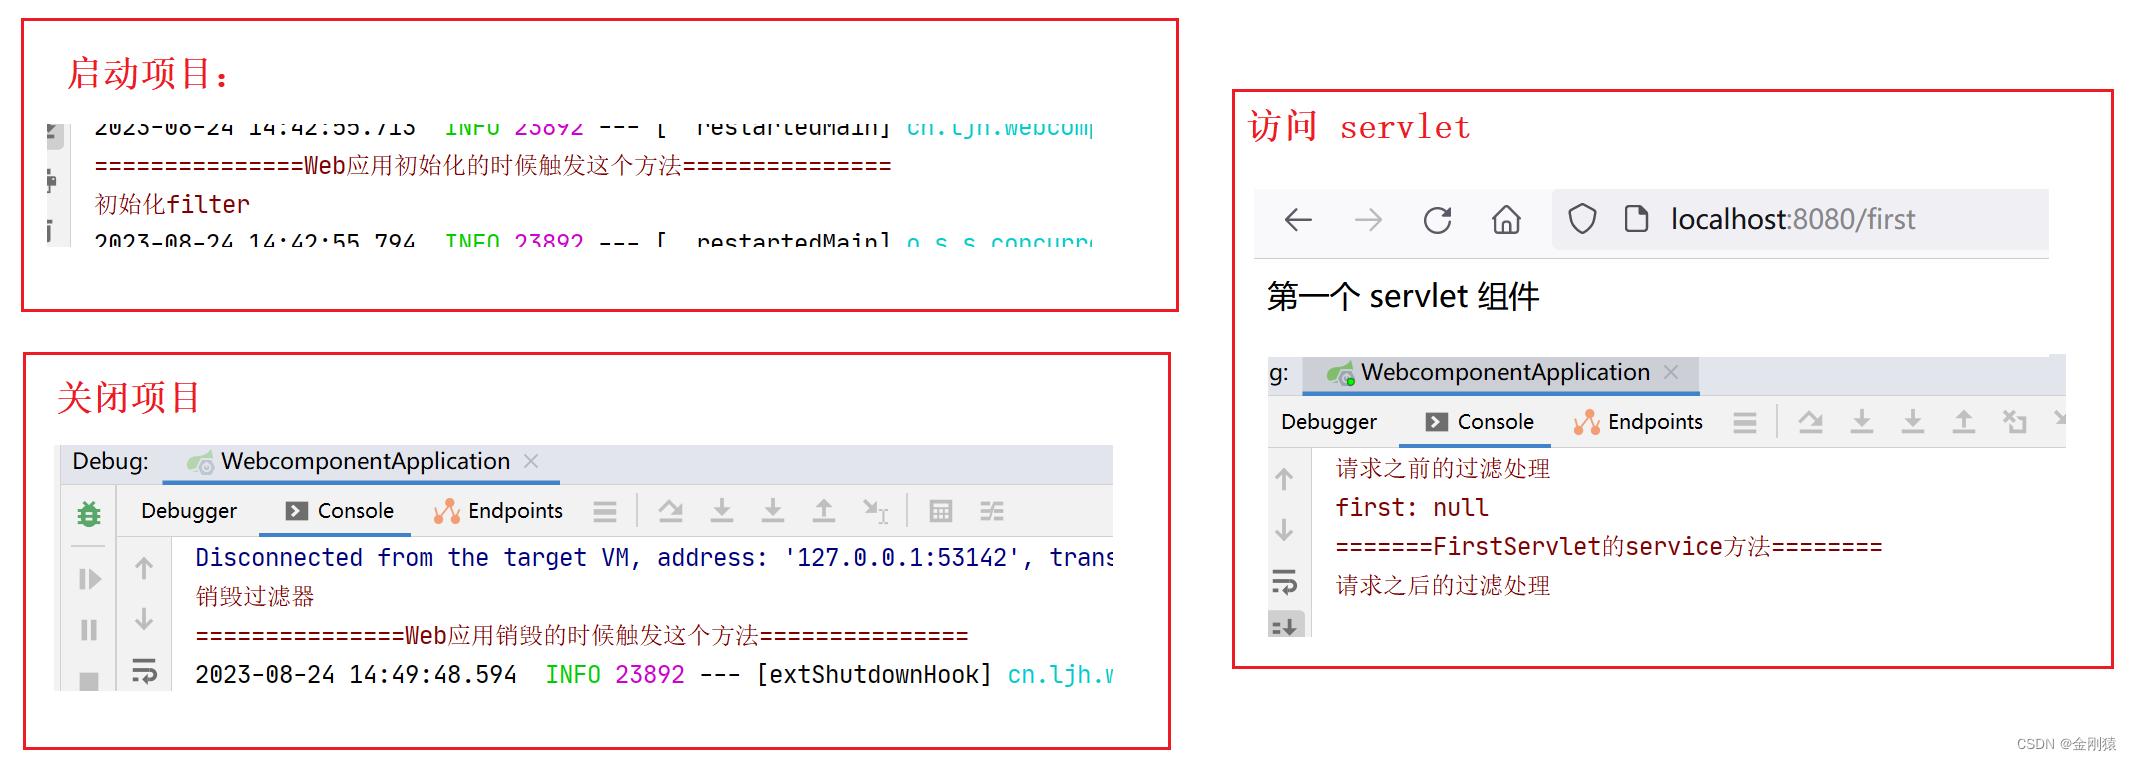Click Pause Program icon in shutdown debug panel

click(x=89, y=630)
